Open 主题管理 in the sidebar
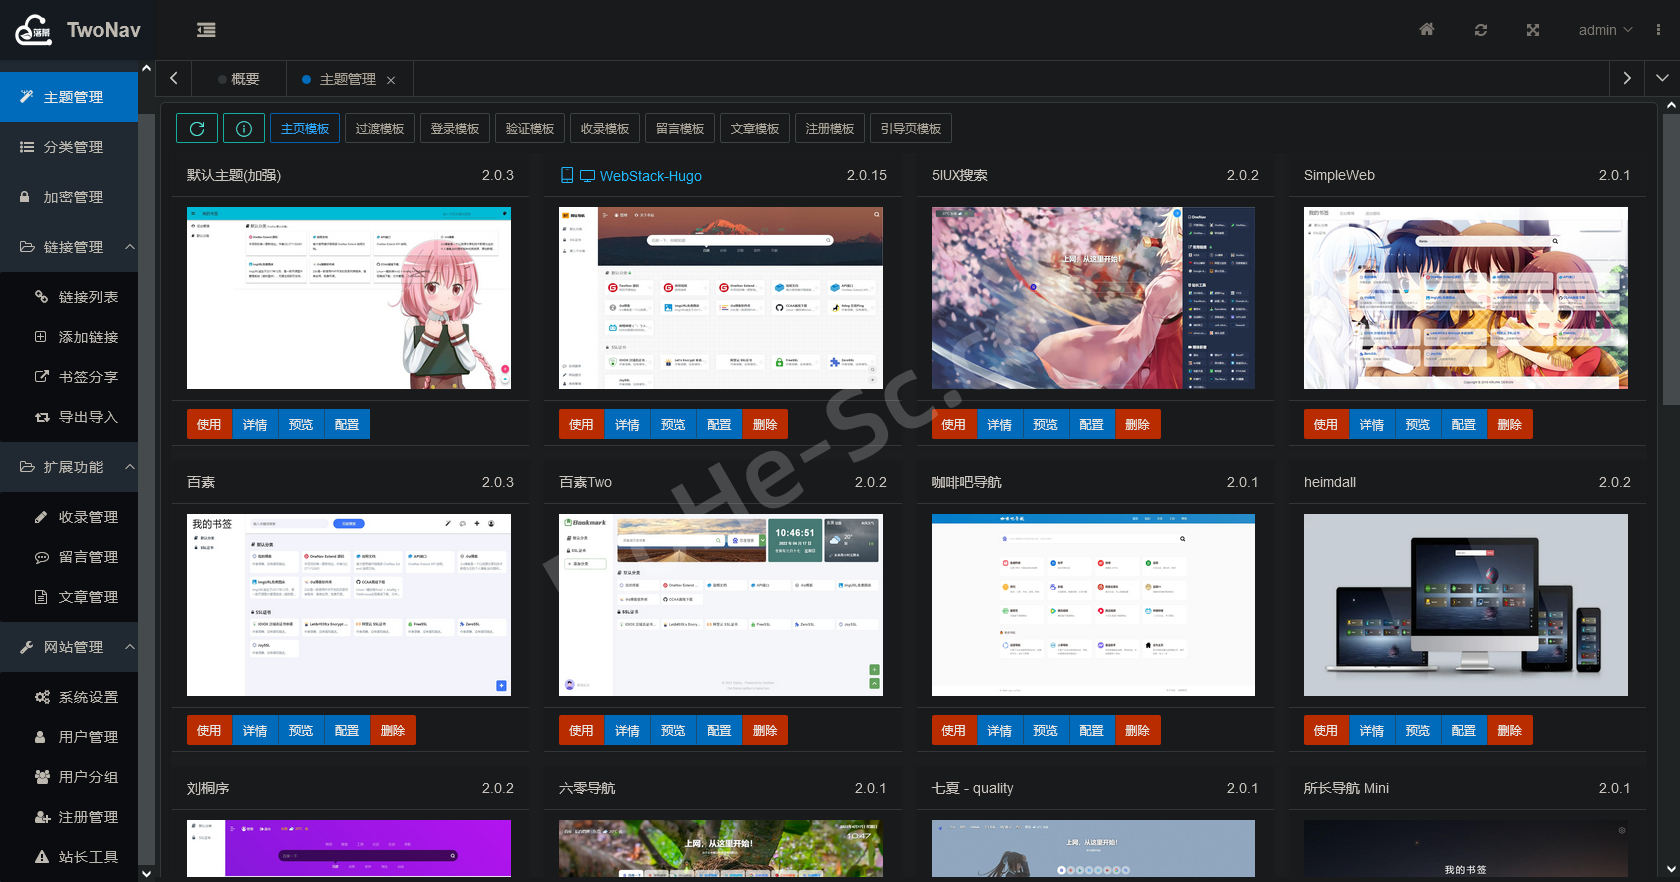The width and height of the screenshot is (1680, 882). tap(69, 97)
